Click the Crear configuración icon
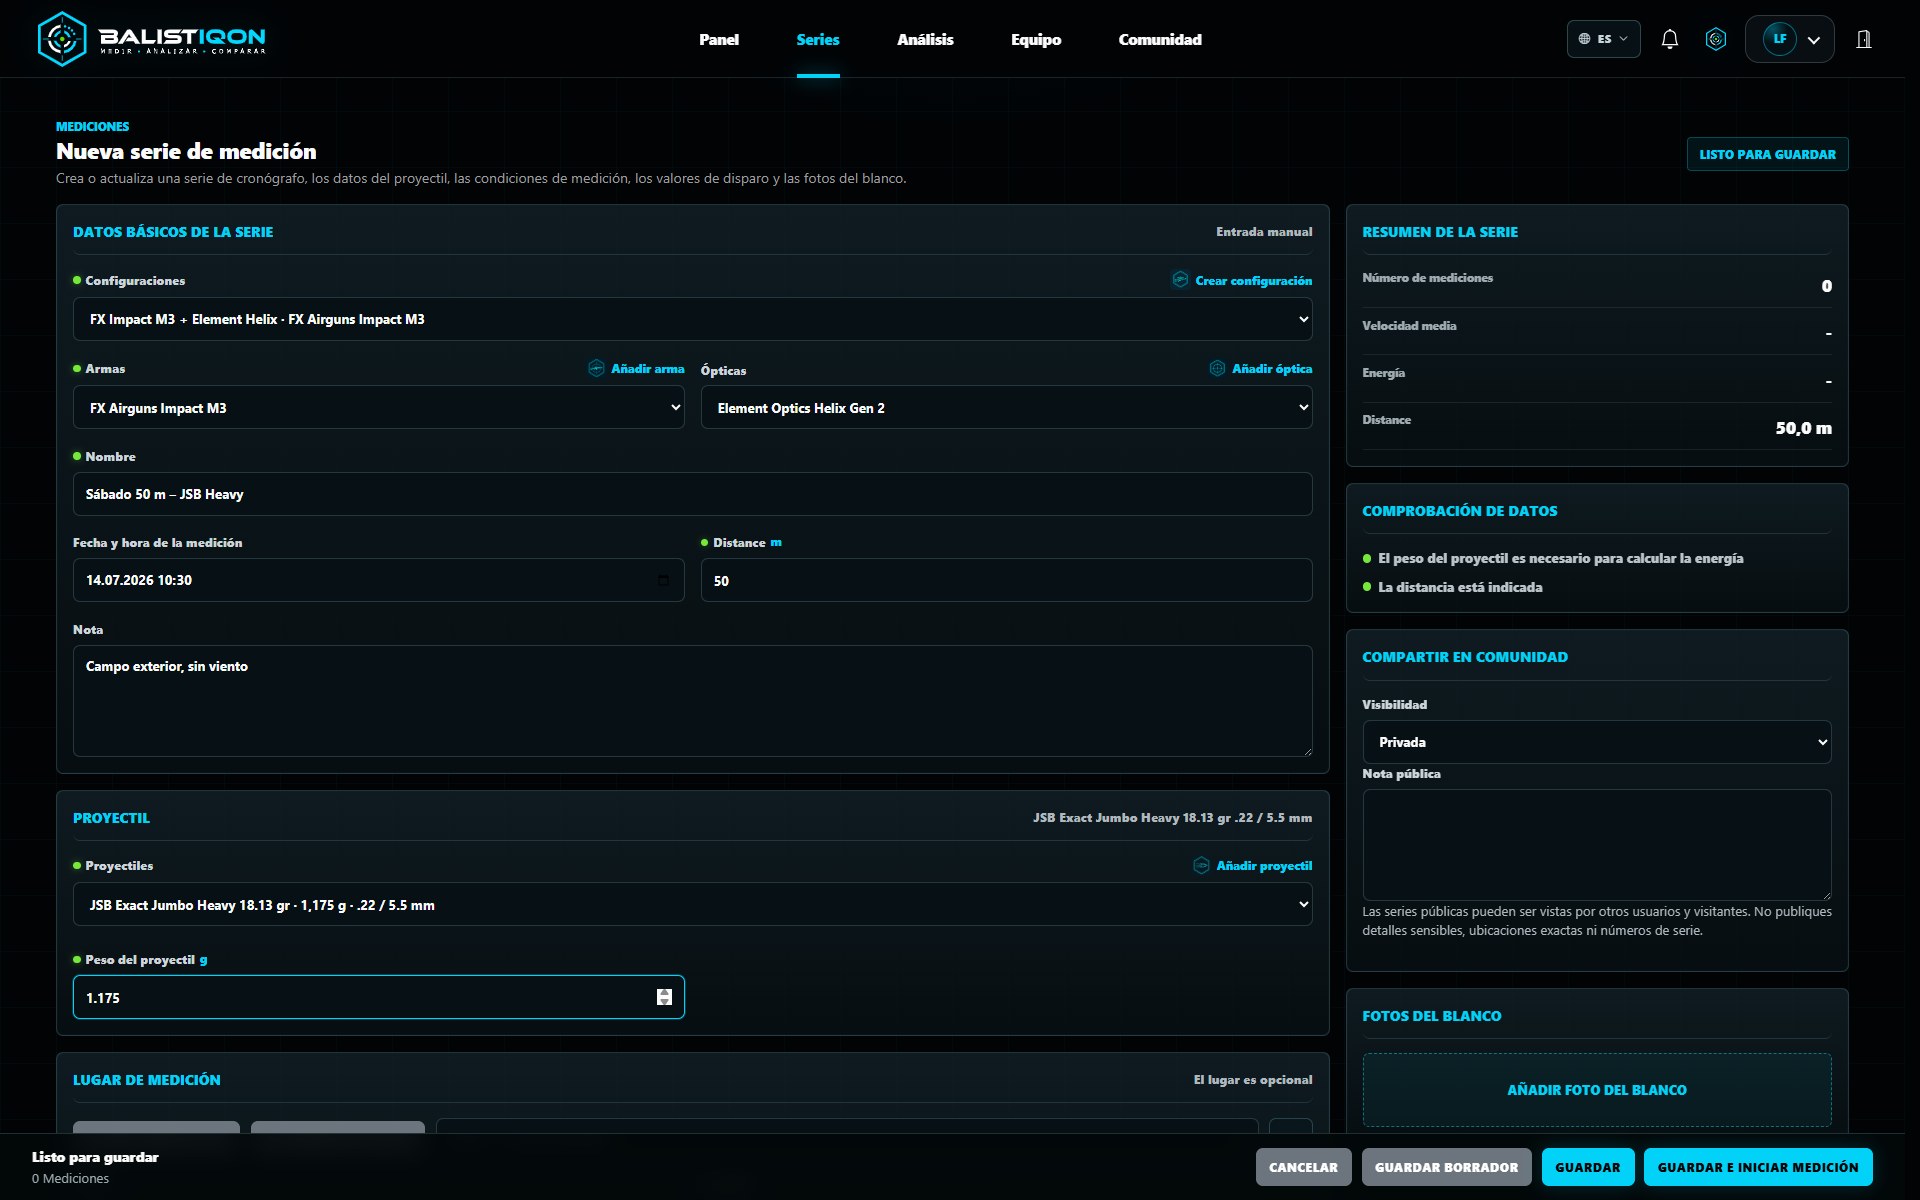The width and height of the screenshot is (1920, 1200). tap(1180, 280)
